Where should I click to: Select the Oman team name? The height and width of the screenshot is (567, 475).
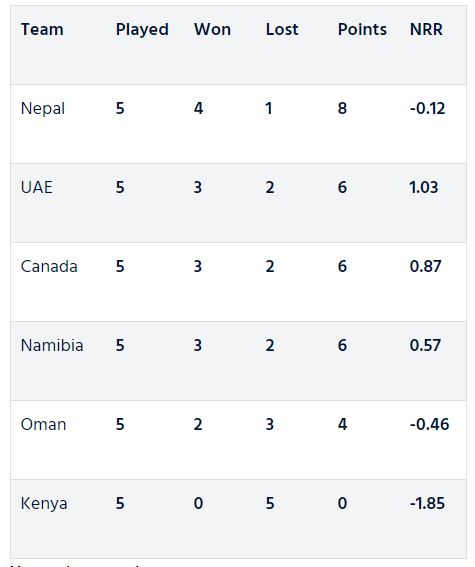pos(43,425)
